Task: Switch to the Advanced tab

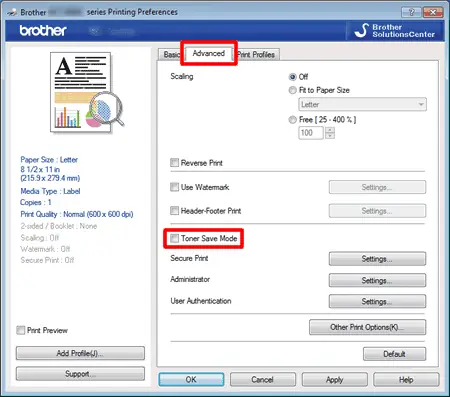Action: [x=209, y=53]
